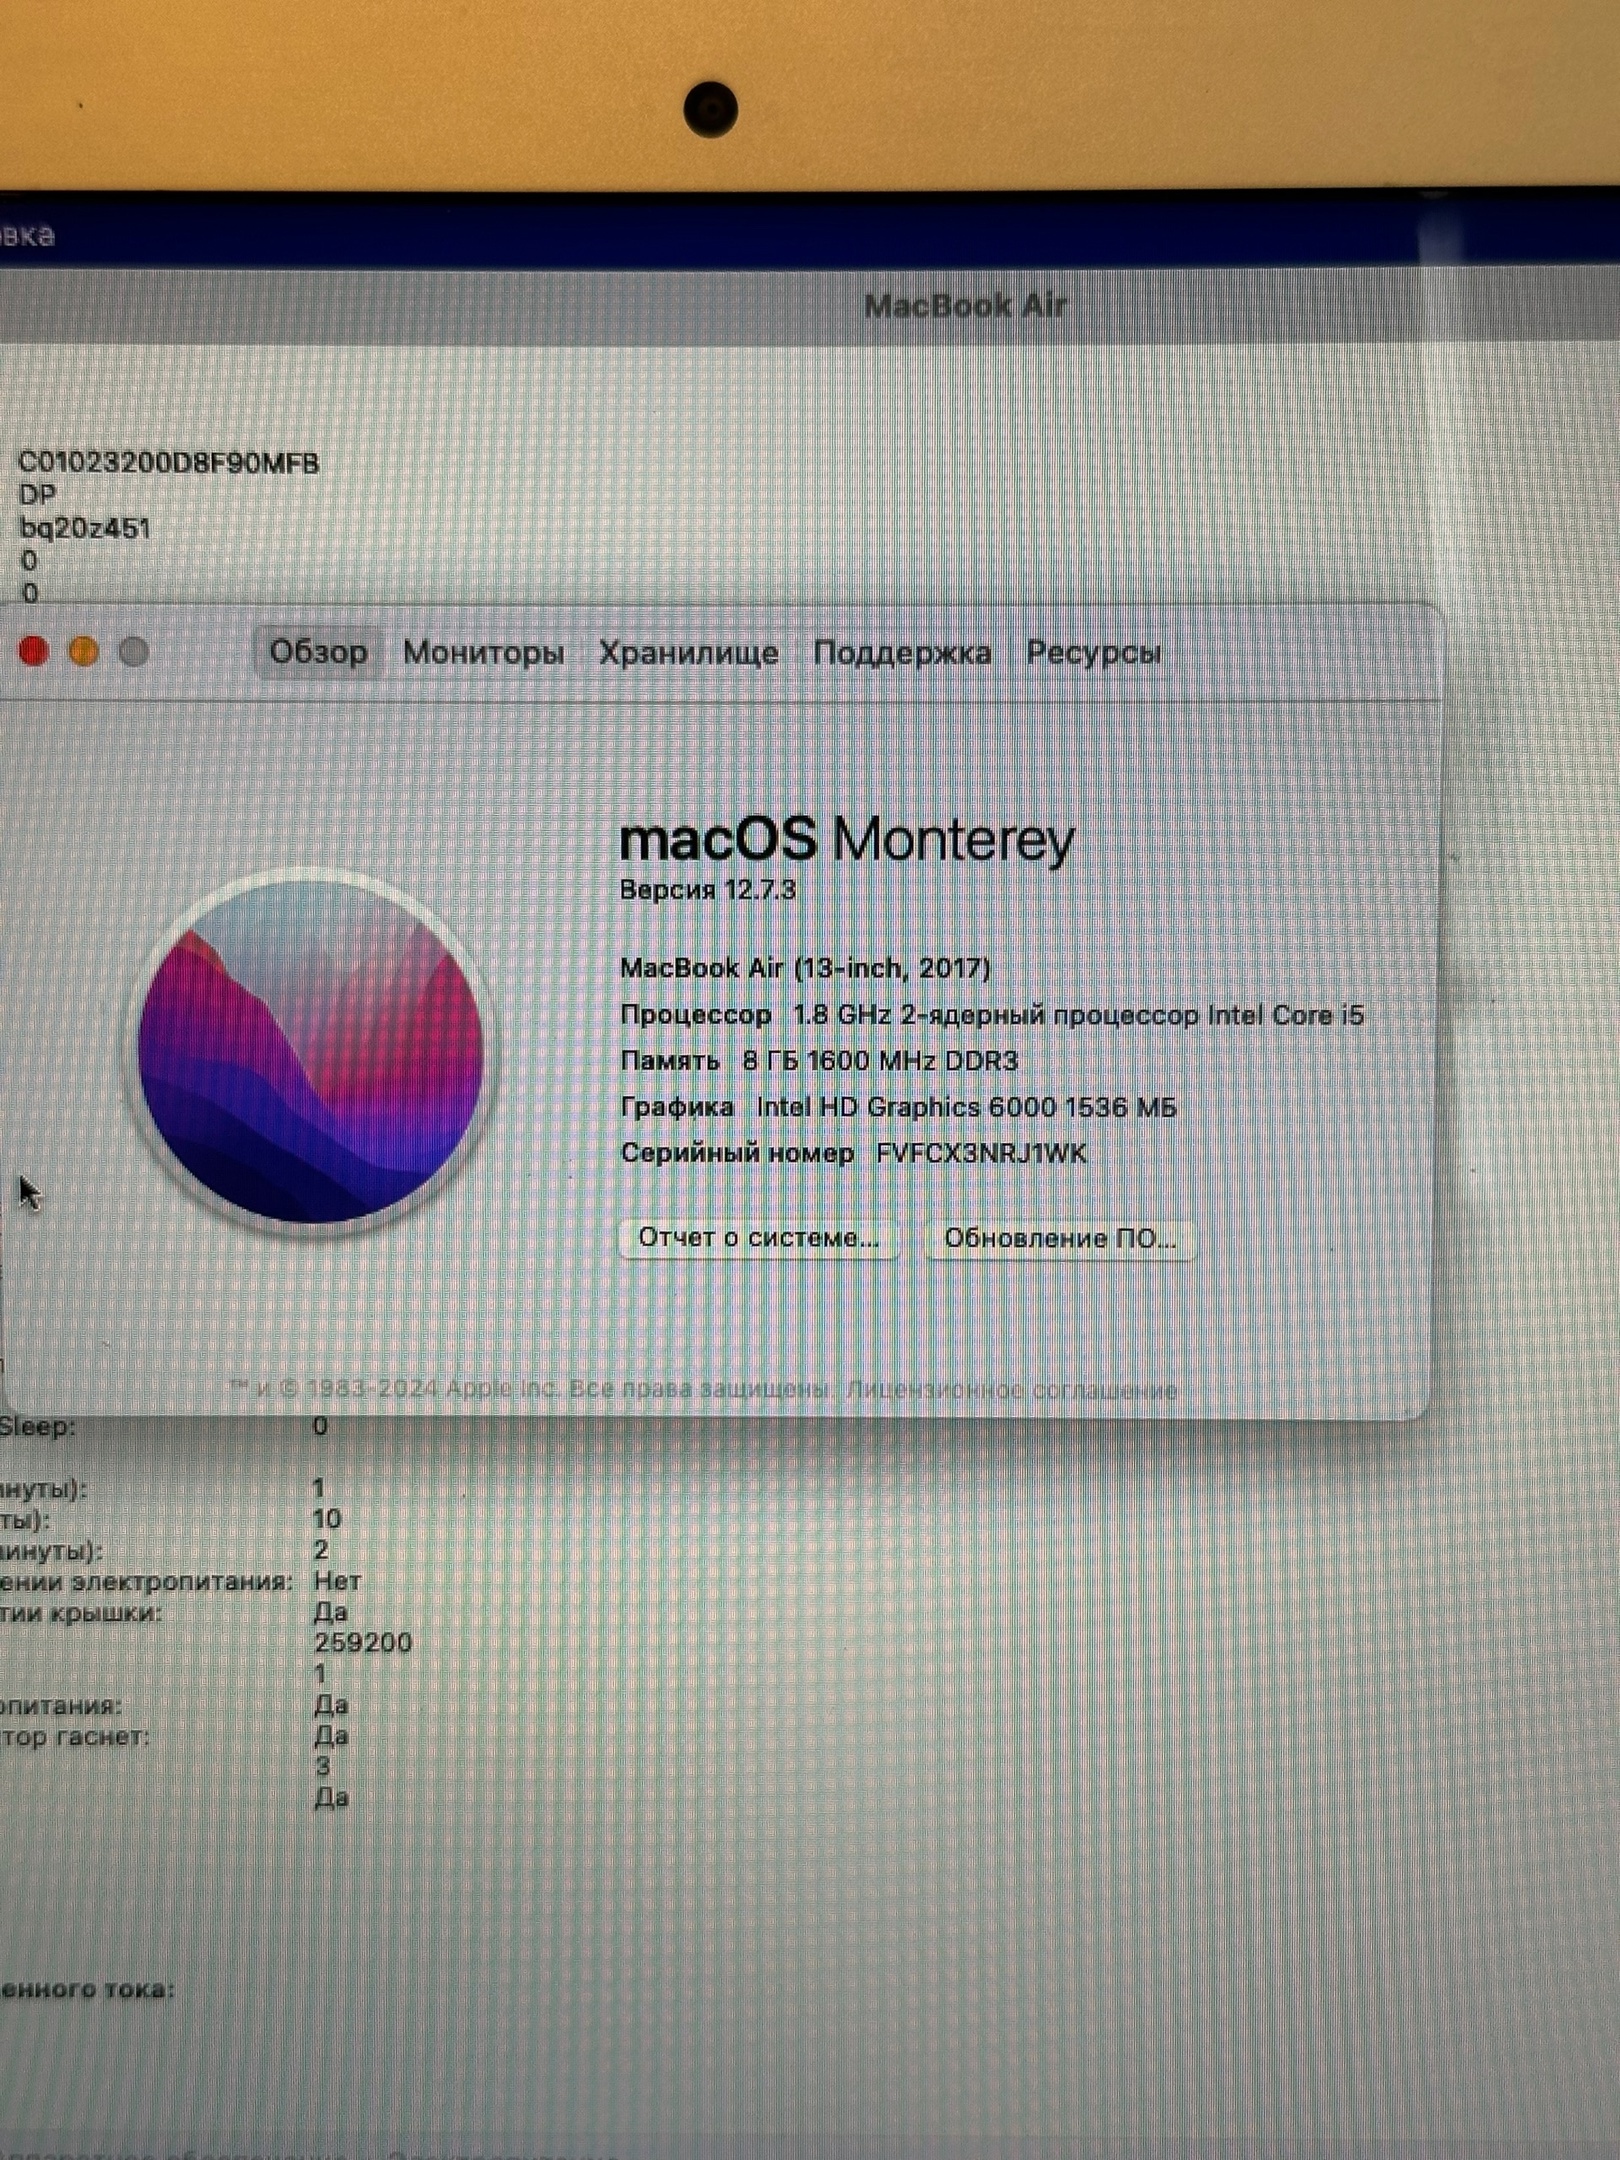This screenshot has height=2160, width=1620.
Task: Click the Обновление ПО button
Action: (1060, 1239)
